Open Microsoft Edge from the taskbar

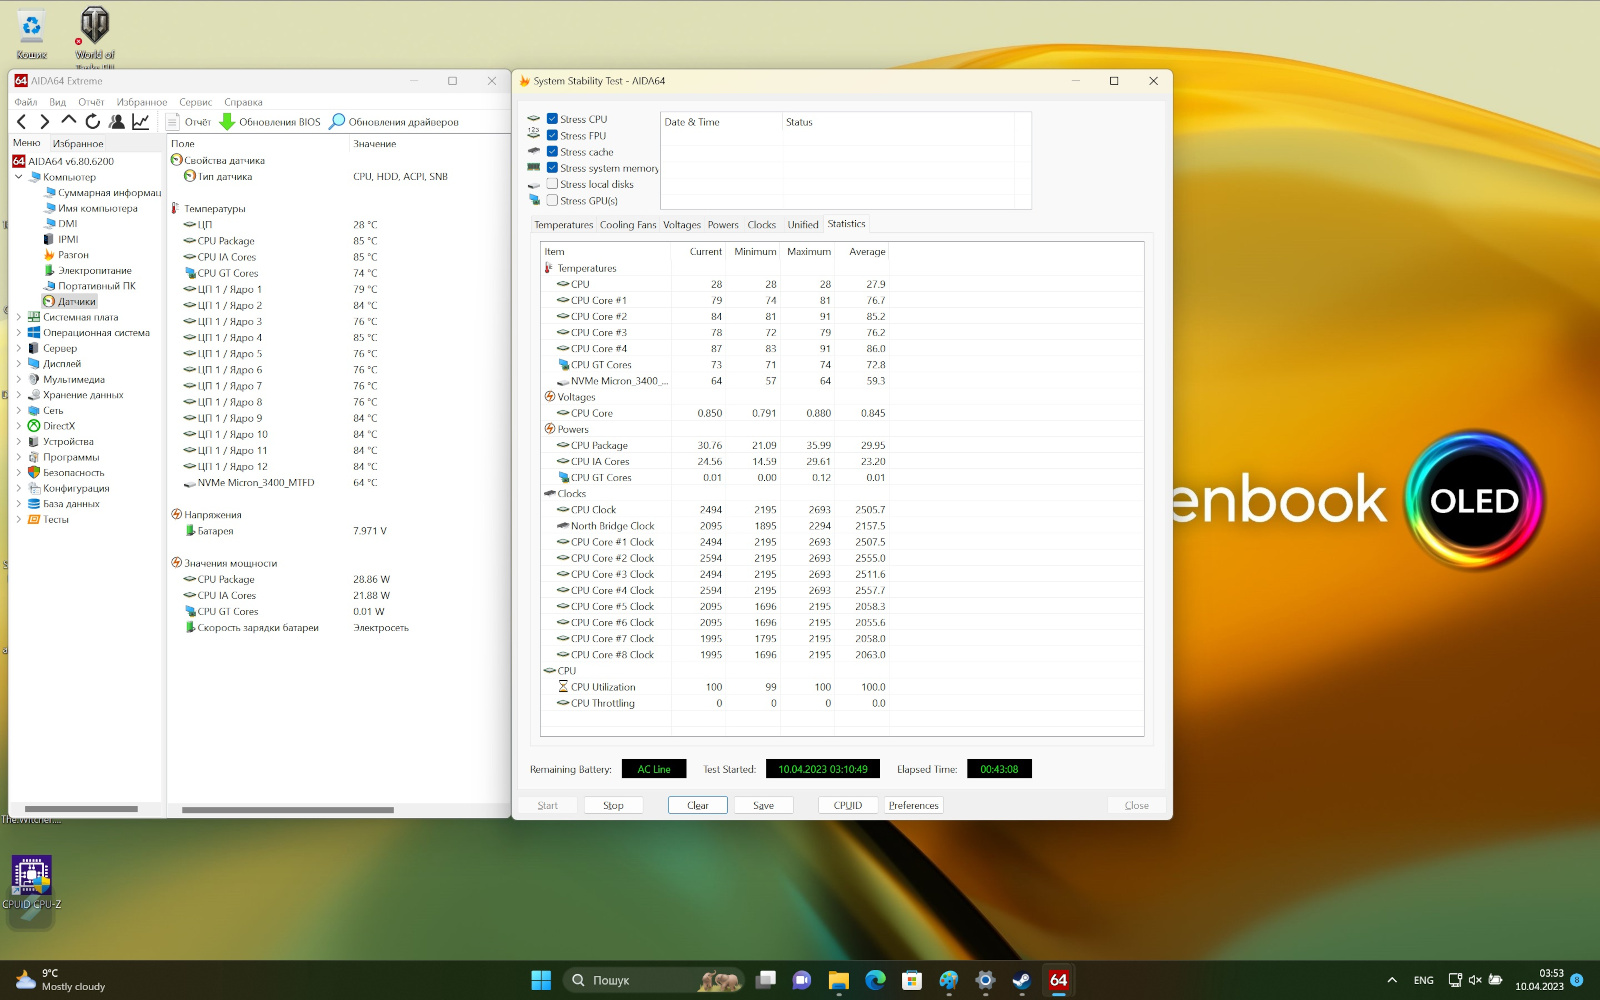pyautogui.click(x=875, y=980)
